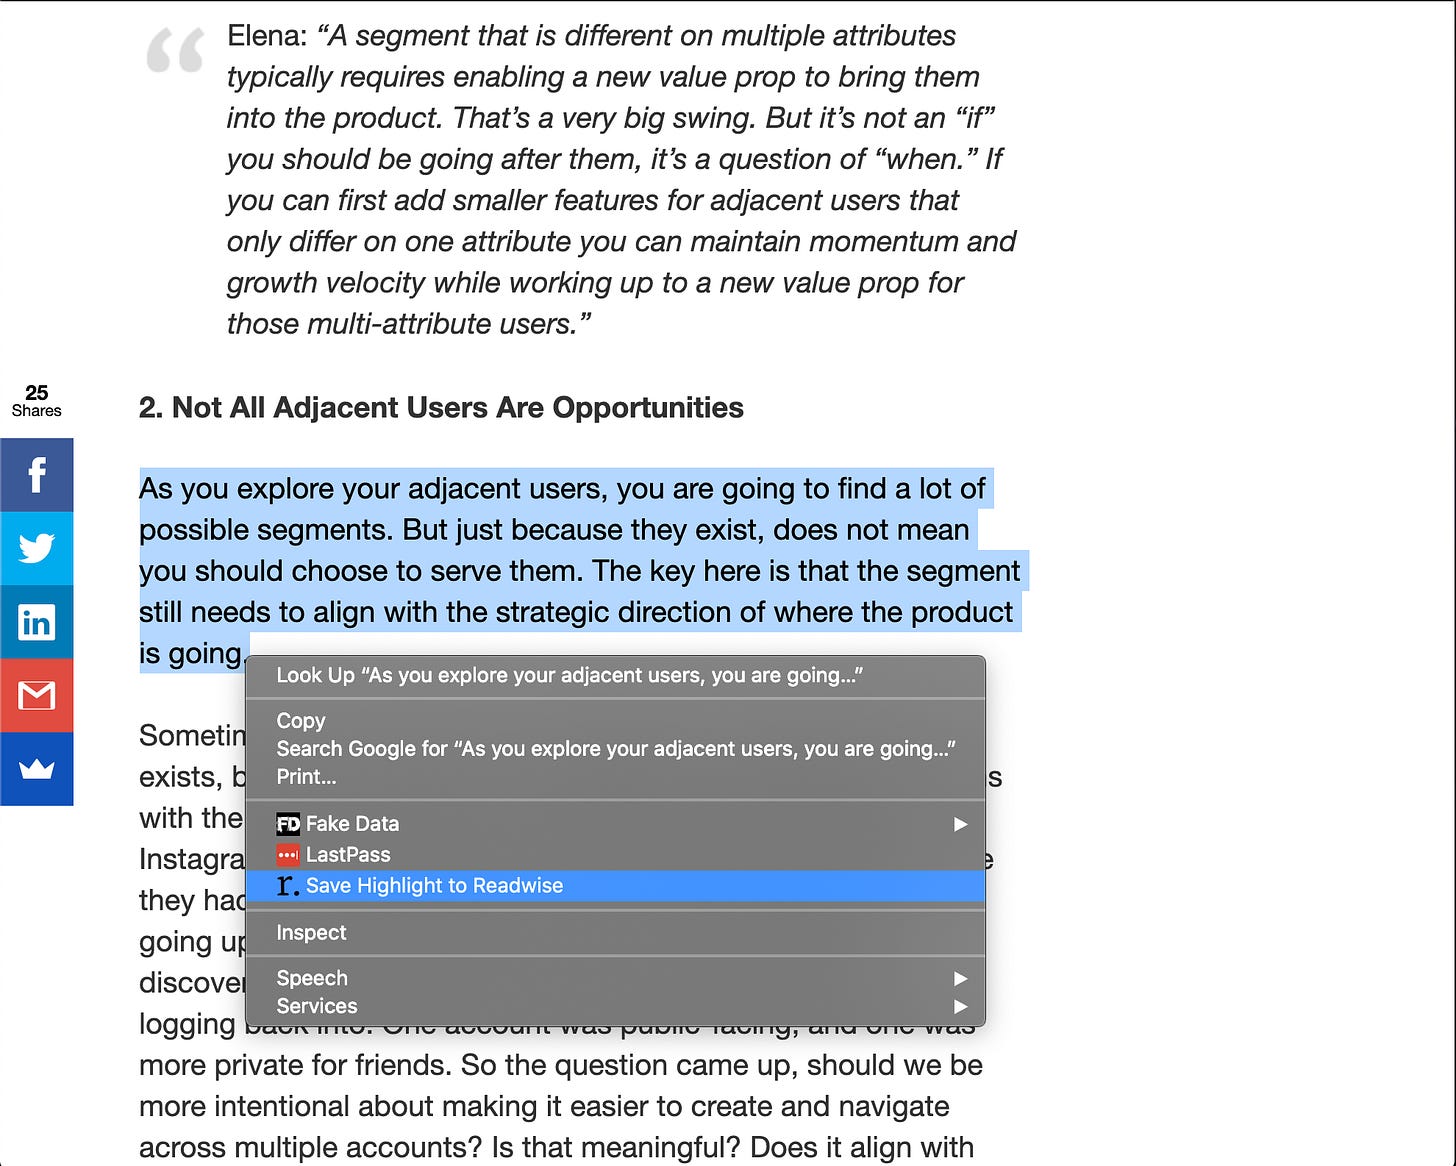The width and height of the screenshot is (1456, 1166).
Task: Select Print... in context menu
Action: pos(615,777)
